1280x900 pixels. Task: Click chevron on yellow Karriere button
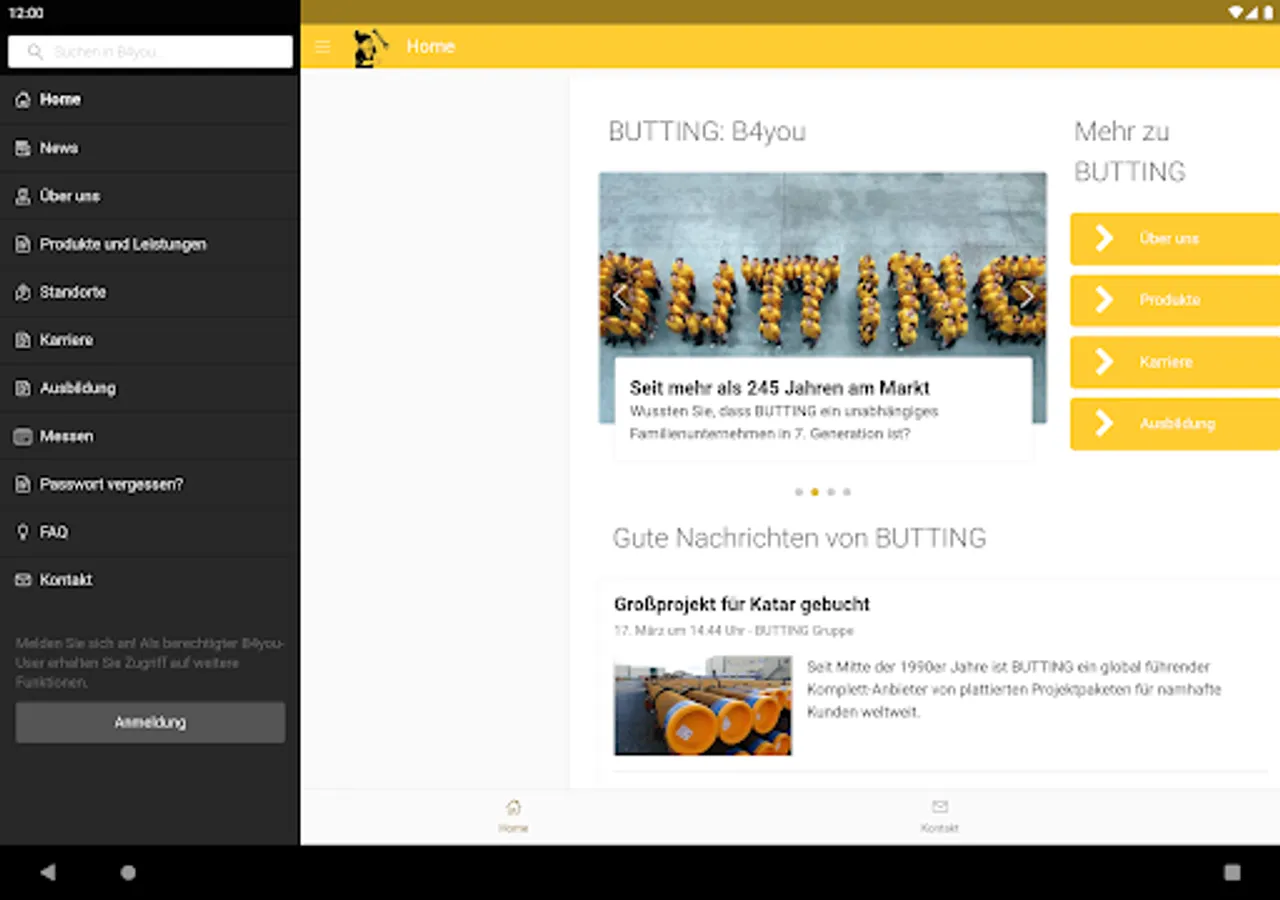(x=1104, y=362)
